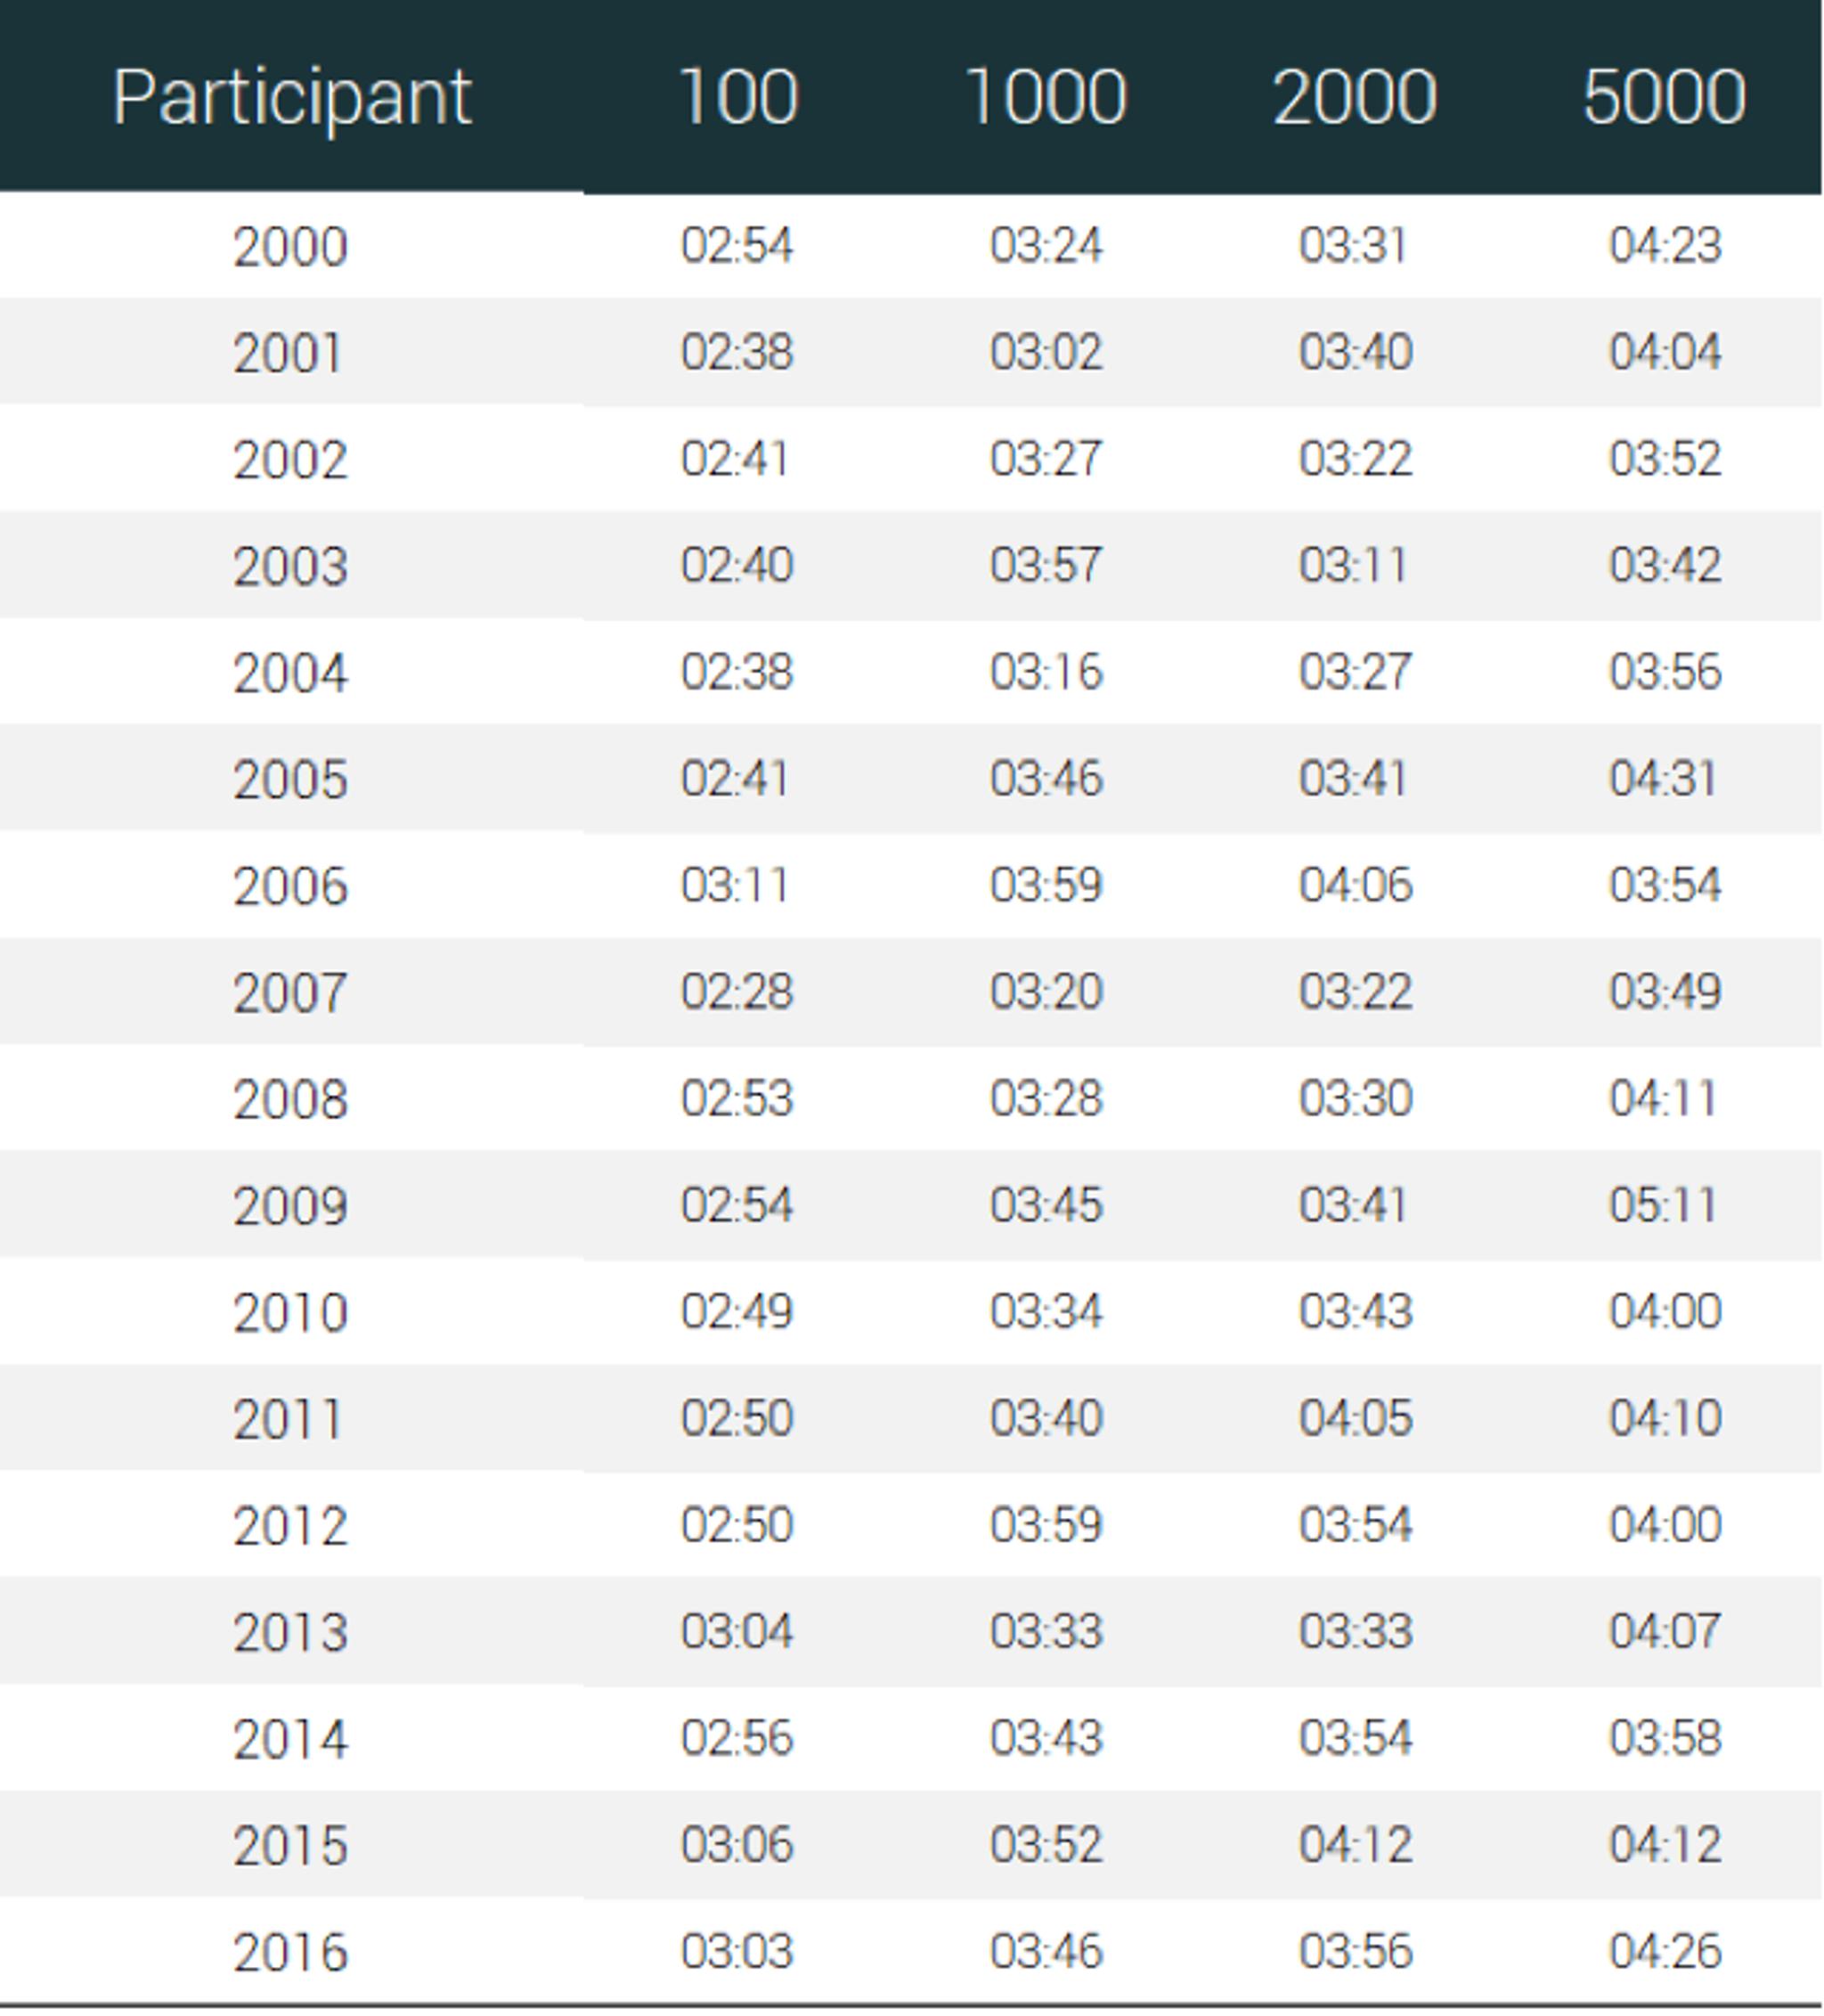
Task: Select participant 2013 row label
Action: tap(290, 1632)
